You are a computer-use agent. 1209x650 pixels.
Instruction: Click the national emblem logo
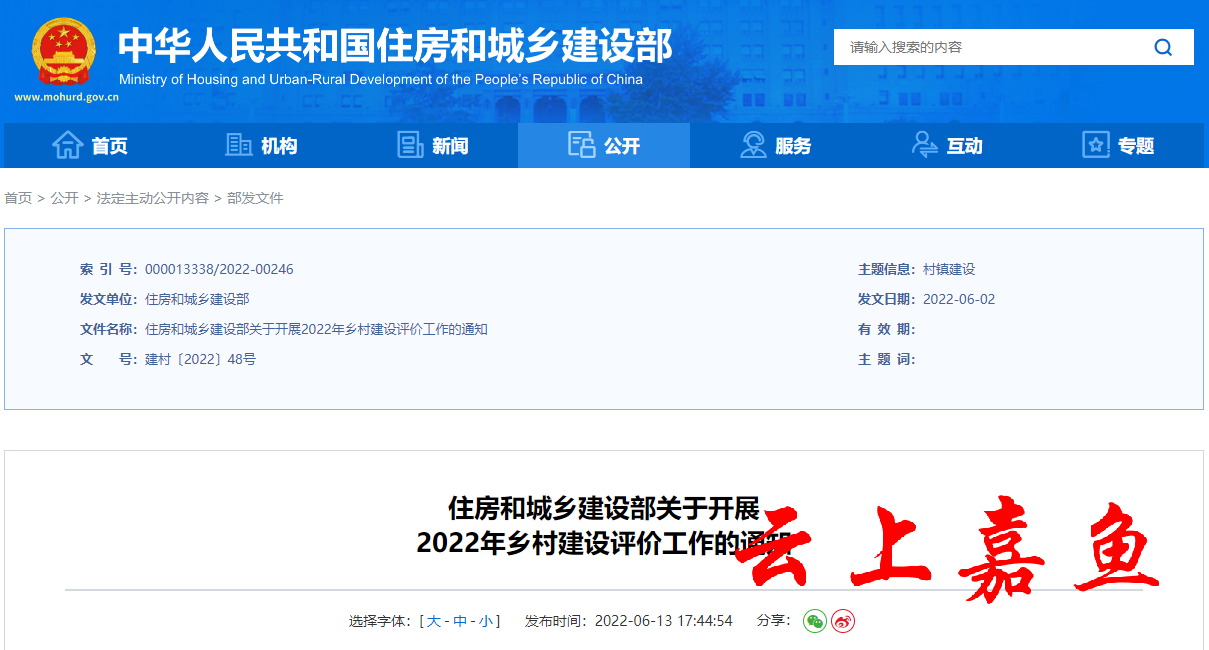[64, 52]
